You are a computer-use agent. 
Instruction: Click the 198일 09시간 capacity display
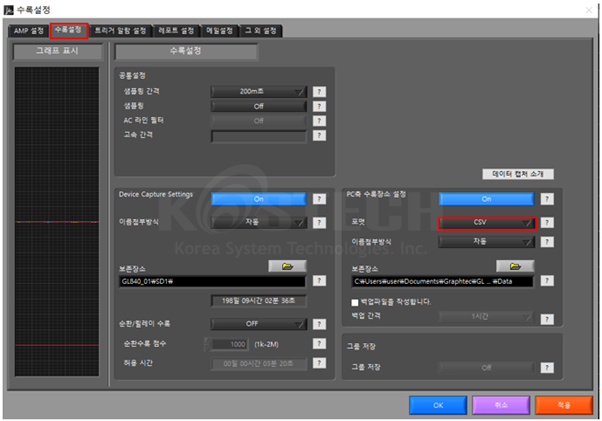[x=259, y=301]
